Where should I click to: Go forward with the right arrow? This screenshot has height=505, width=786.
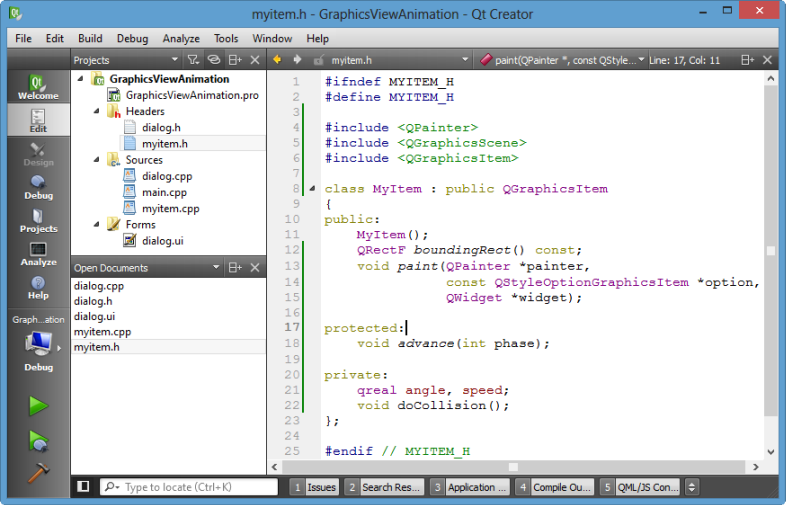tap(297, 60)
